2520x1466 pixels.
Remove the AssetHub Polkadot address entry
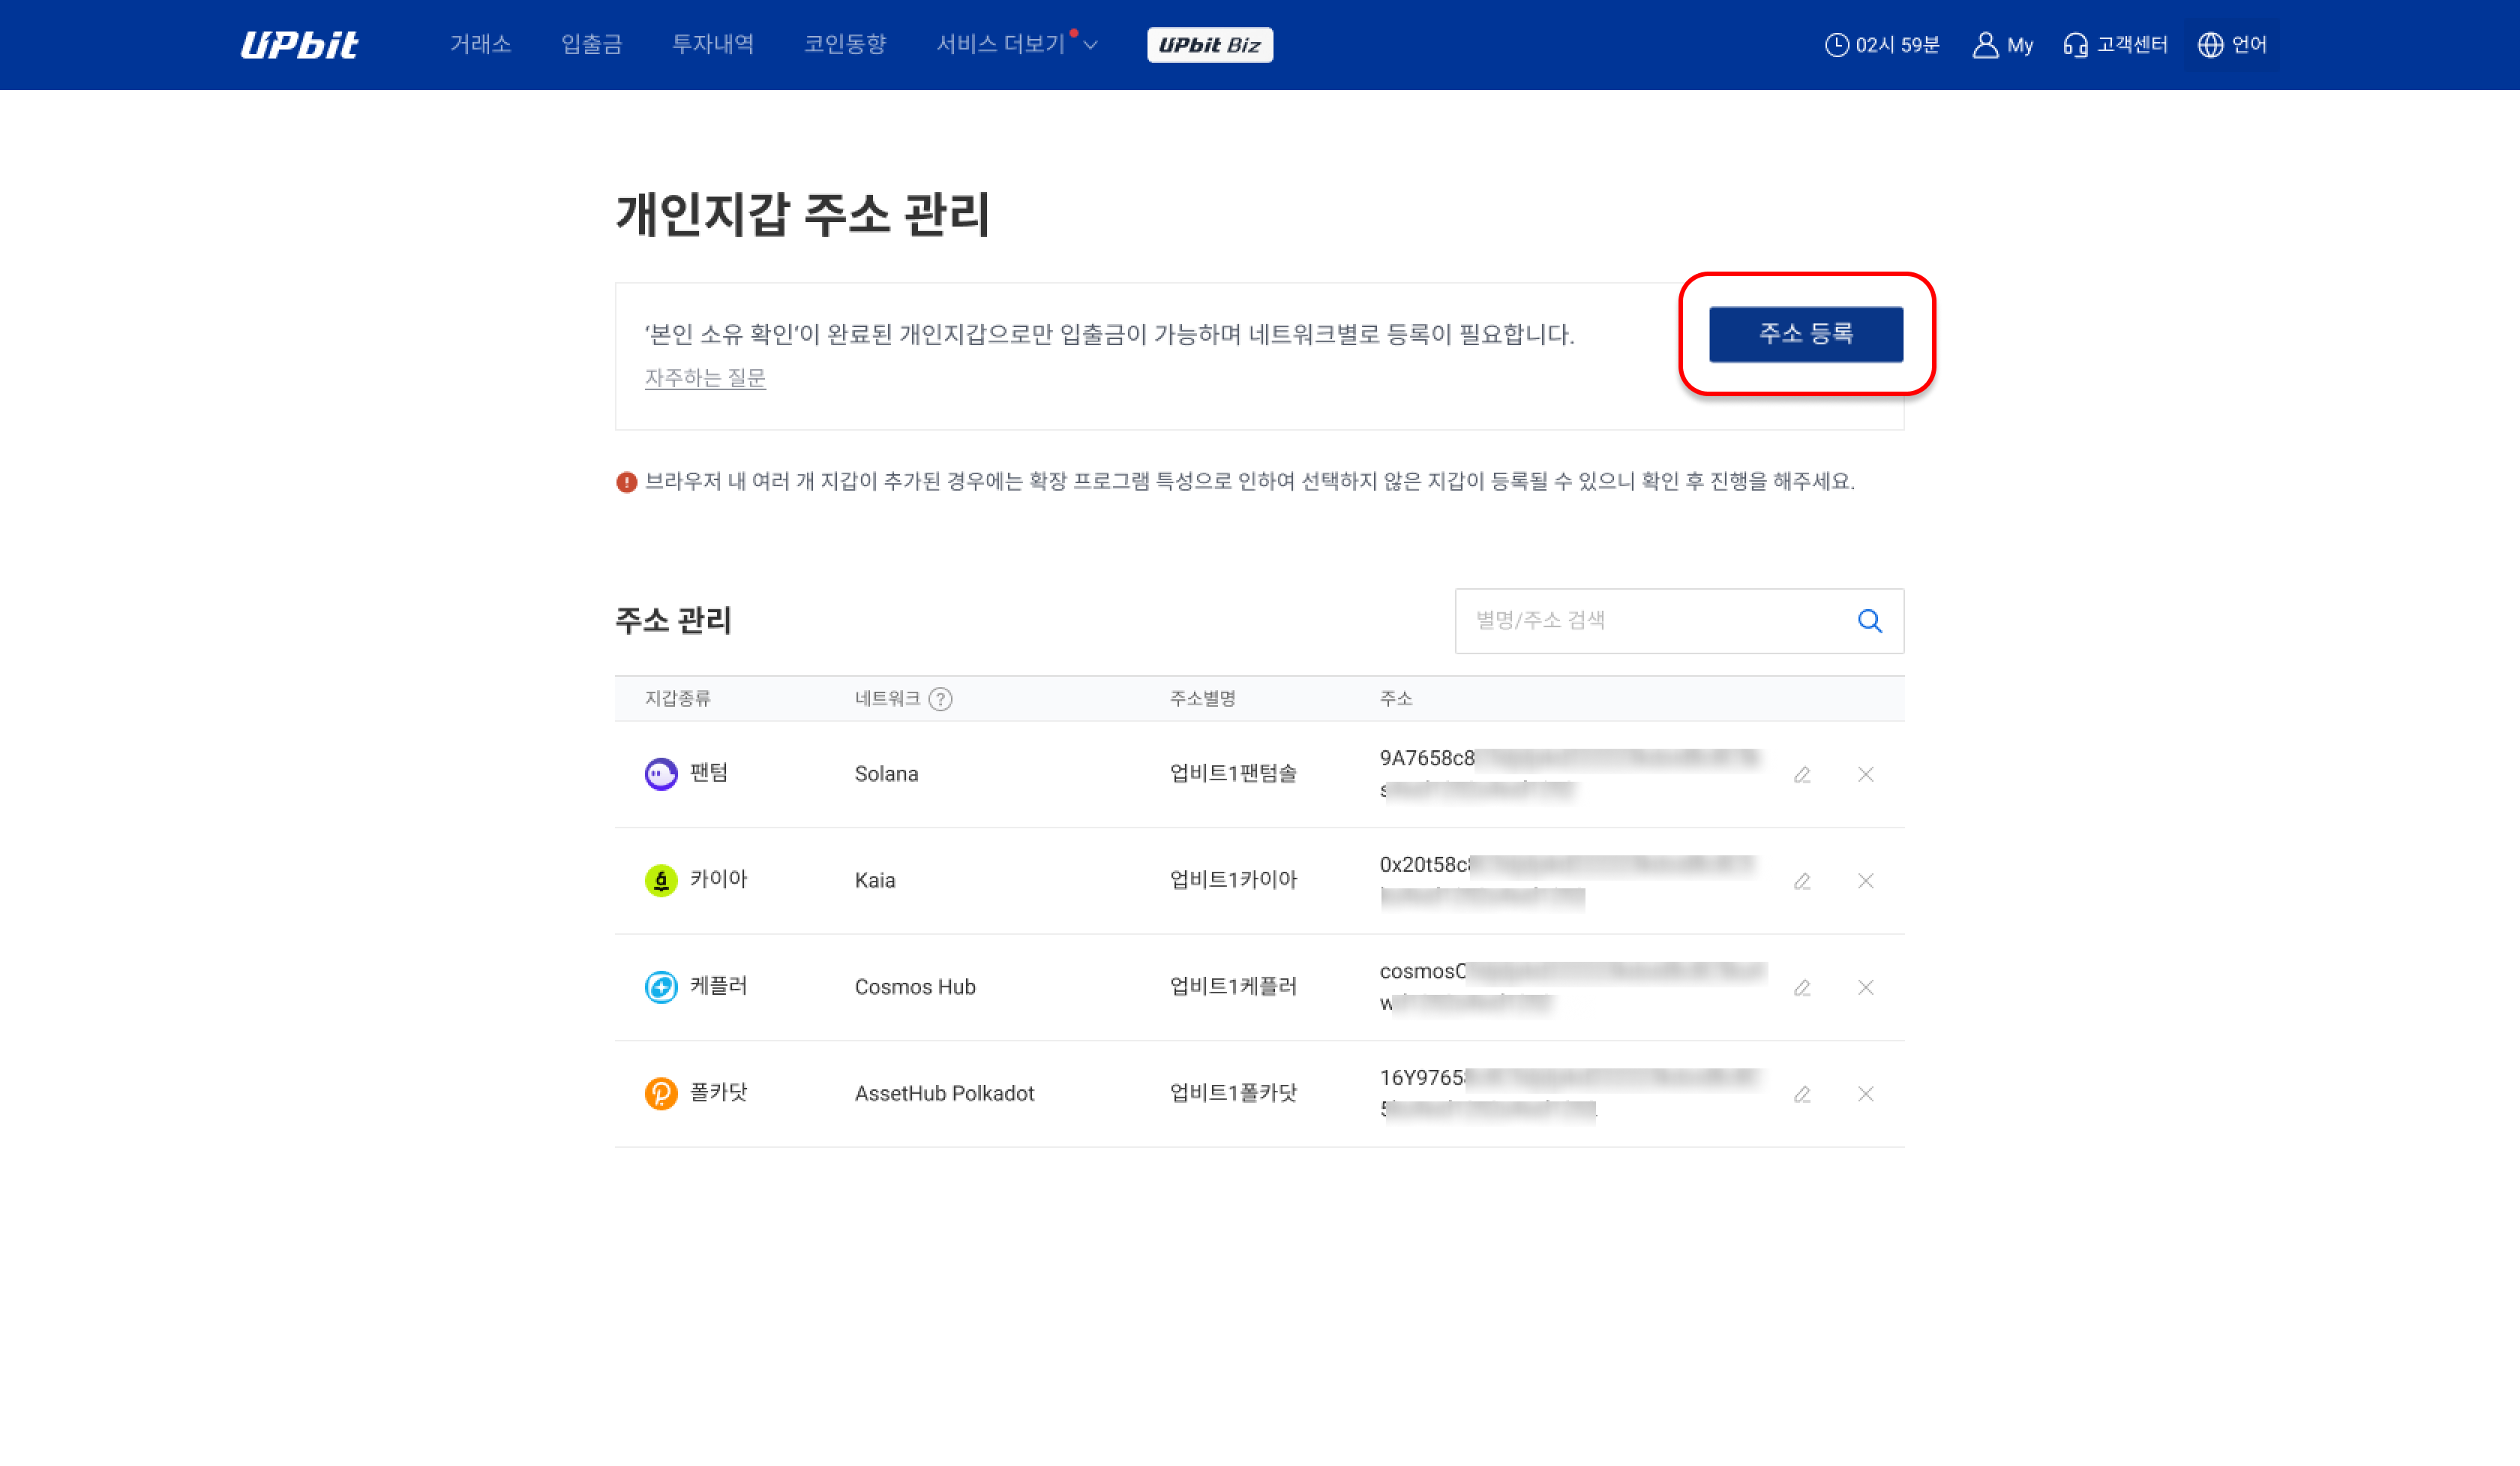coord(1865,1094)
